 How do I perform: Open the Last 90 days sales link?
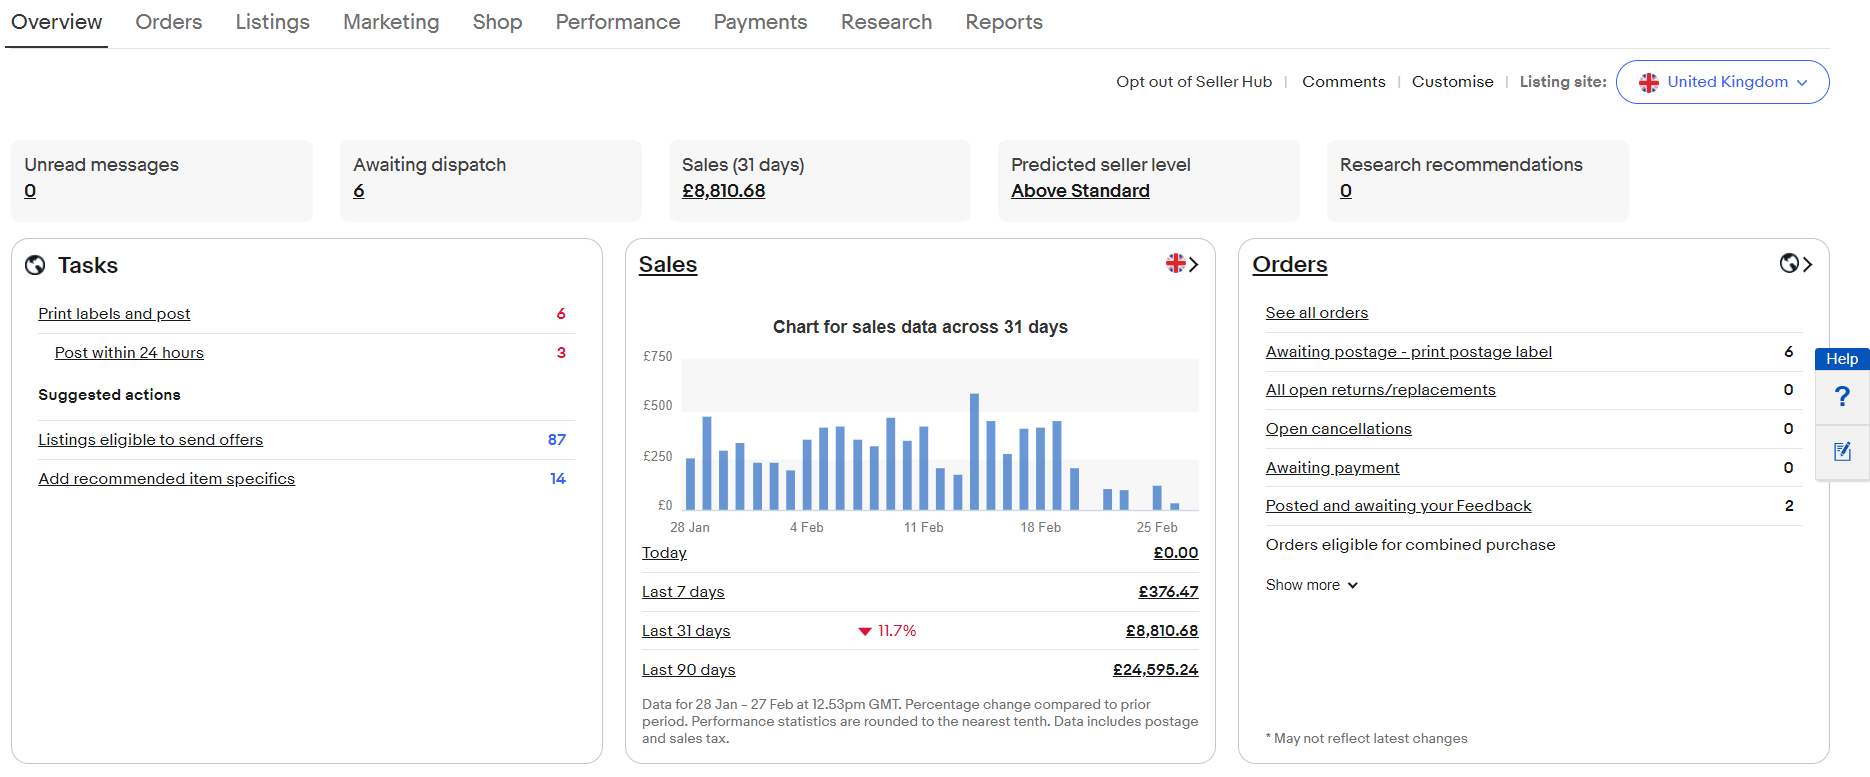[688, 670]
